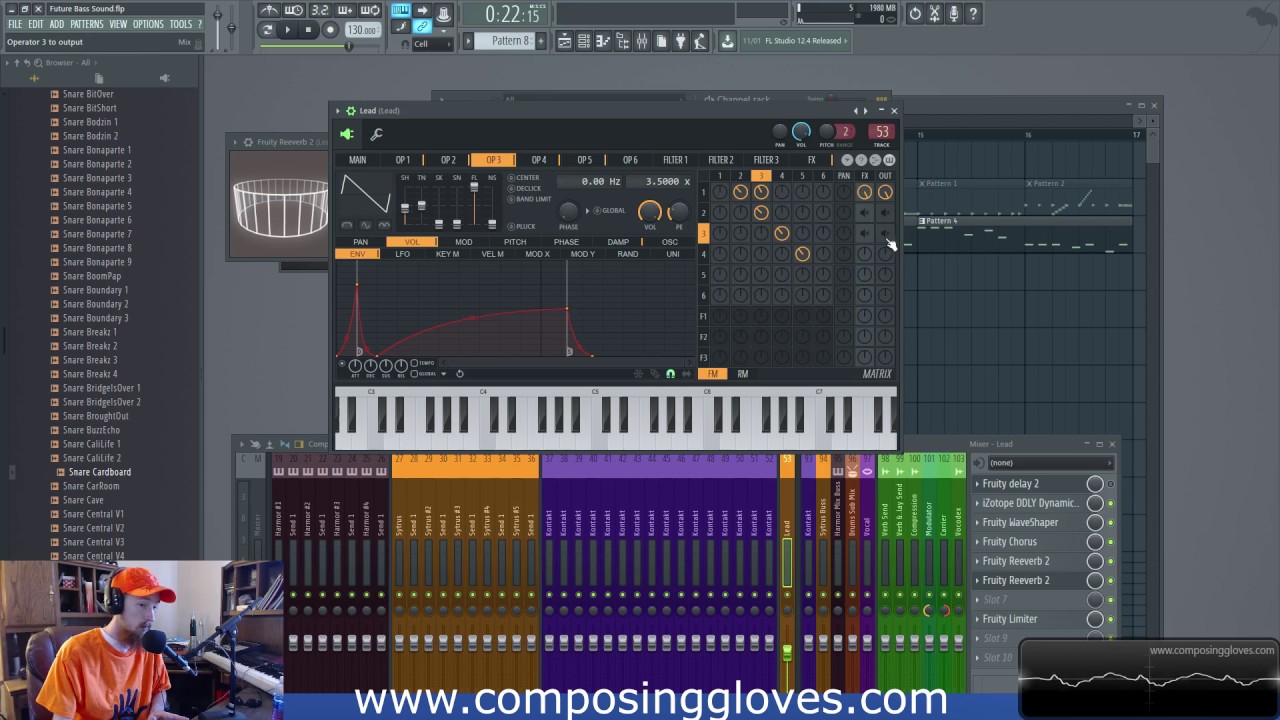1280x720 pixels.
Task: Click the download/save toolbar icon next to news
Action: point(727,41)
